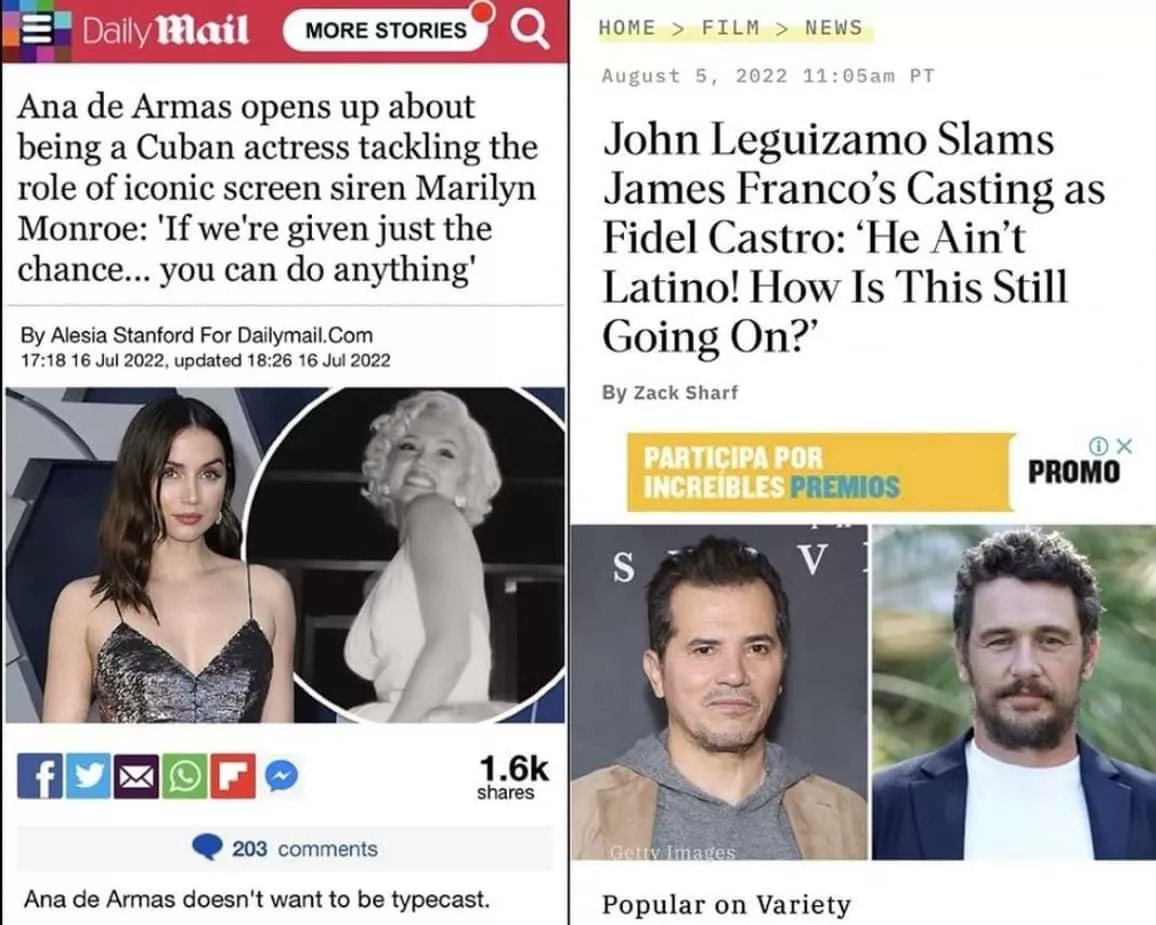Viewport: 1156px width, 925px height.
Task: Open the 203 comments link
Action: (285, 848)
